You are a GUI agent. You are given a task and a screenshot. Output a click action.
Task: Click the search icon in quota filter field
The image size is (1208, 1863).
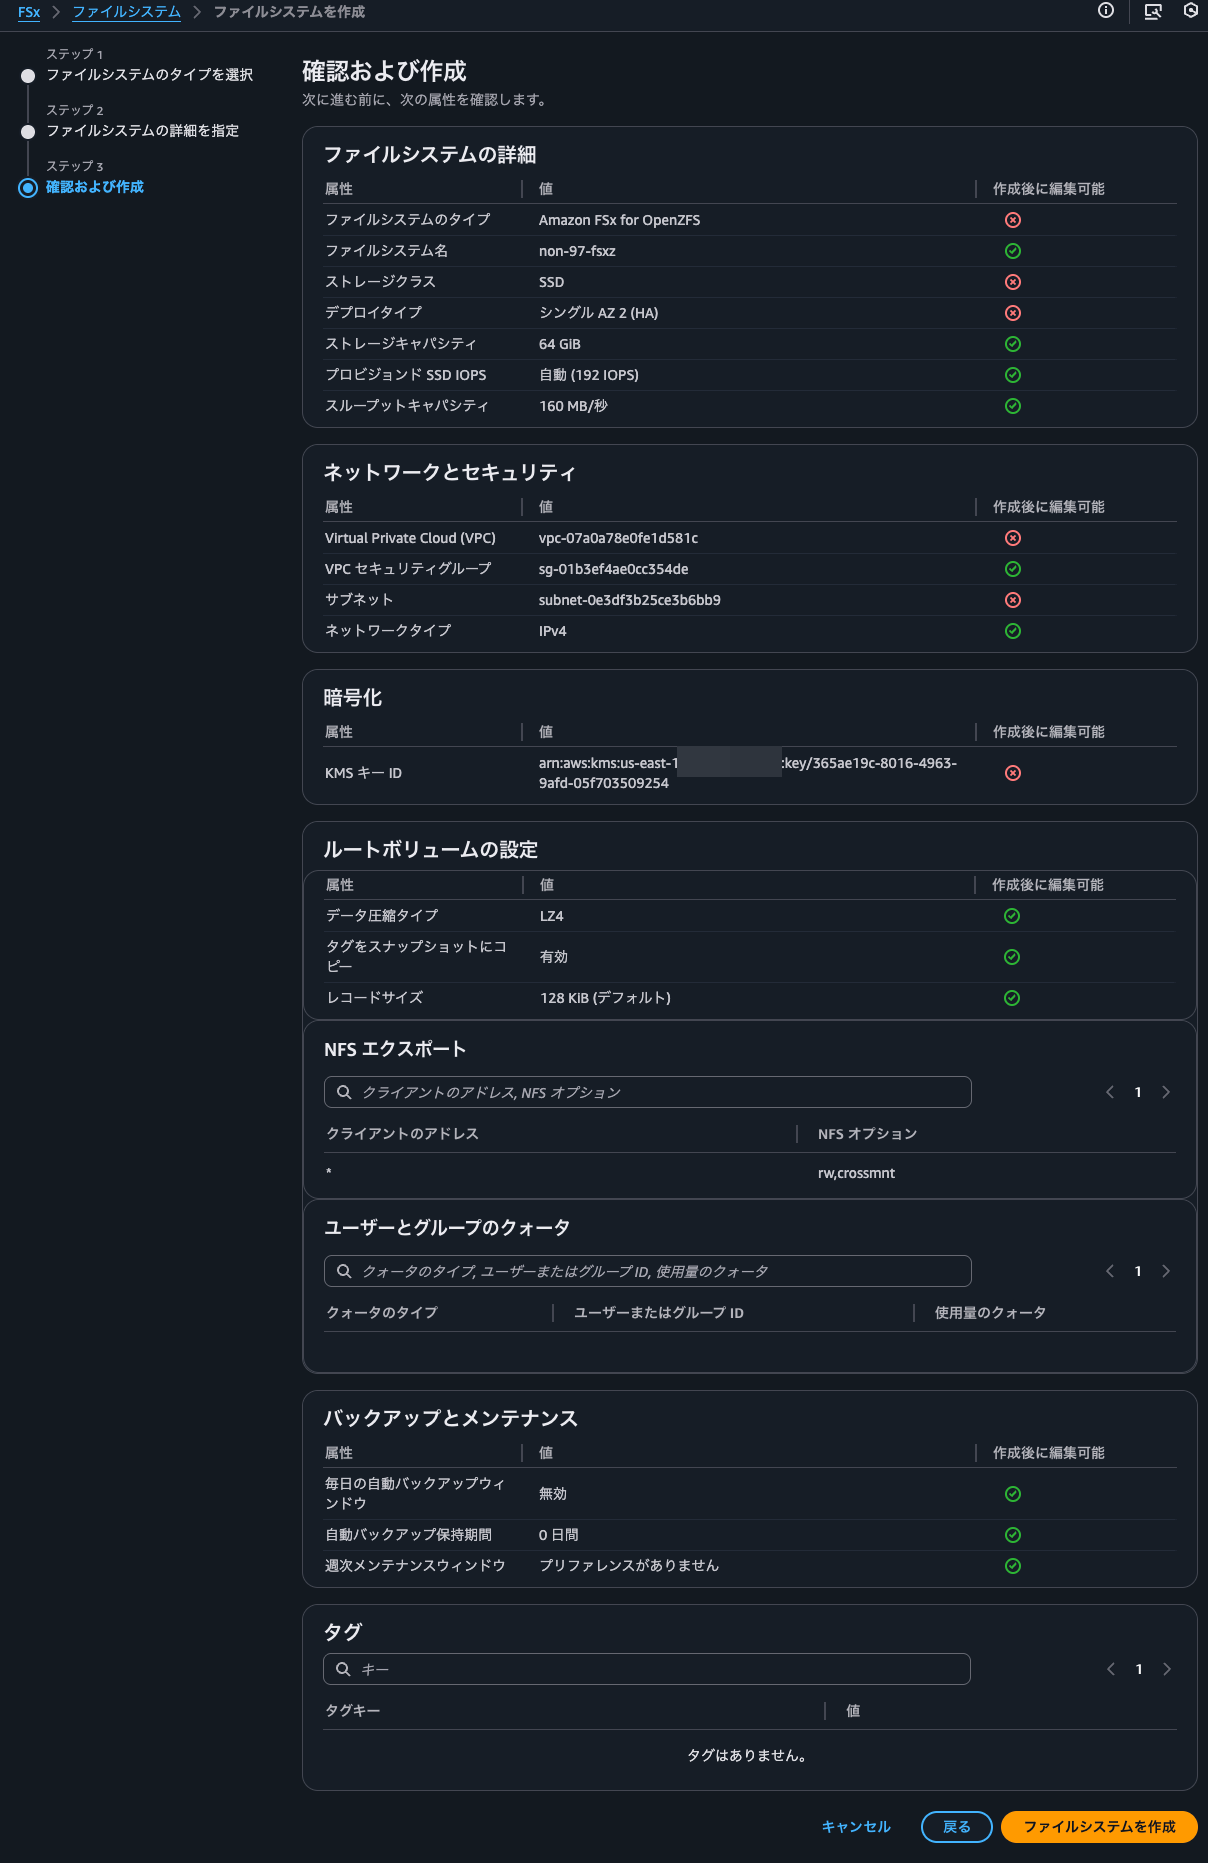click(x=344, y=1271)
